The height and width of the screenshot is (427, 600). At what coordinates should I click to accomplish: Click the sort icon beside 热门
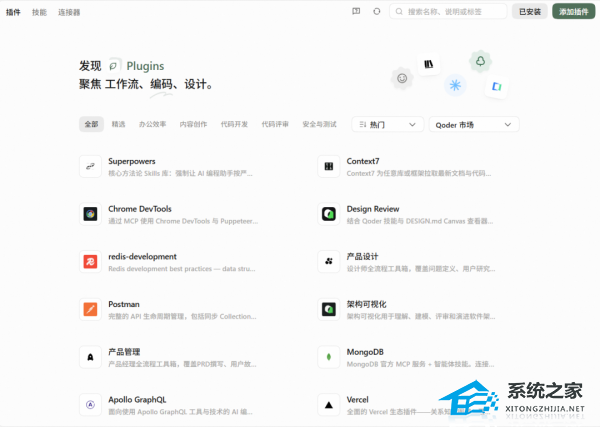(x=363, y=125)
